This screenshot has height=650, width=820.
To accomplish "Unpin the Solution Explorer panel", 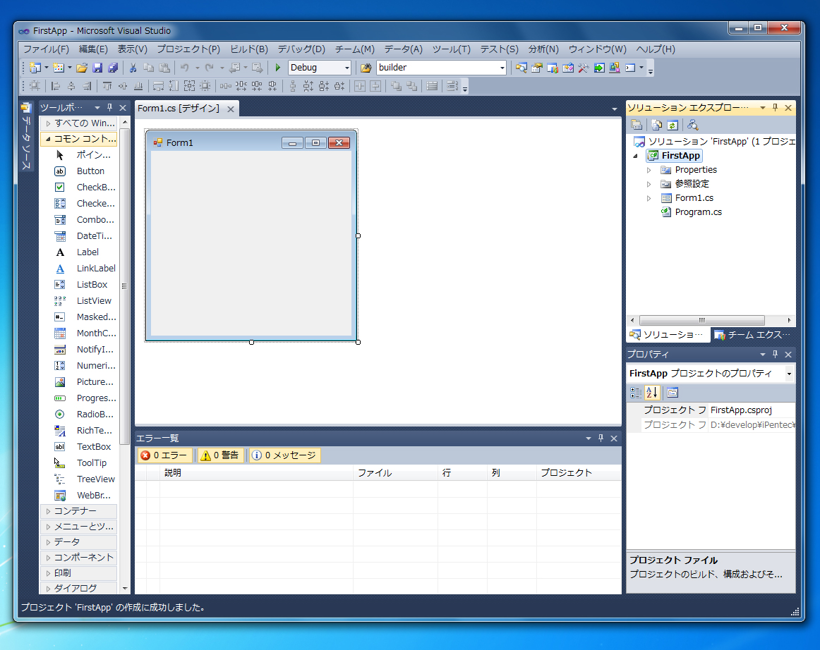I will tap(776, 108).
